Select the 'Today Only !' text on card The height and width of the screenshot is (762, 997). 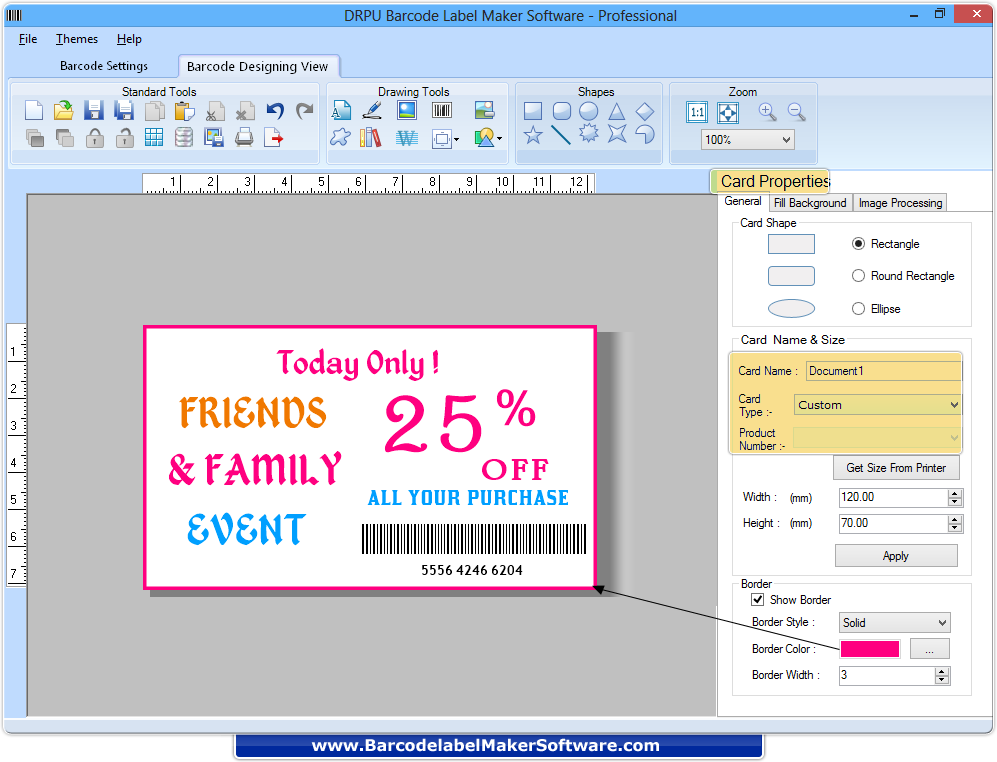tap(358, 363)
